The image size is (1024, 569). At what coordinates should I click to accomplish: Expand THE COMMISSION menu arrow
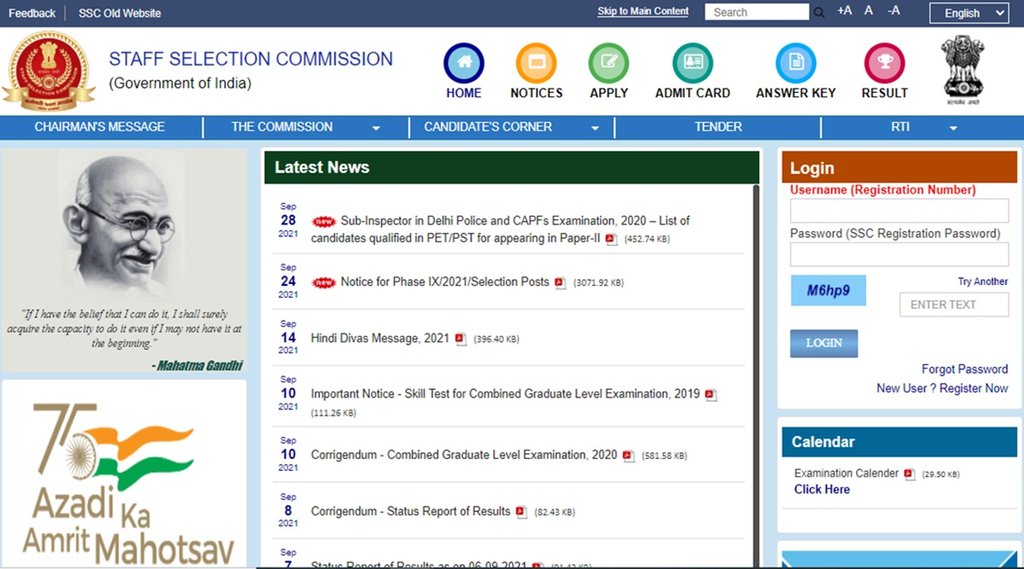point(376,128)
